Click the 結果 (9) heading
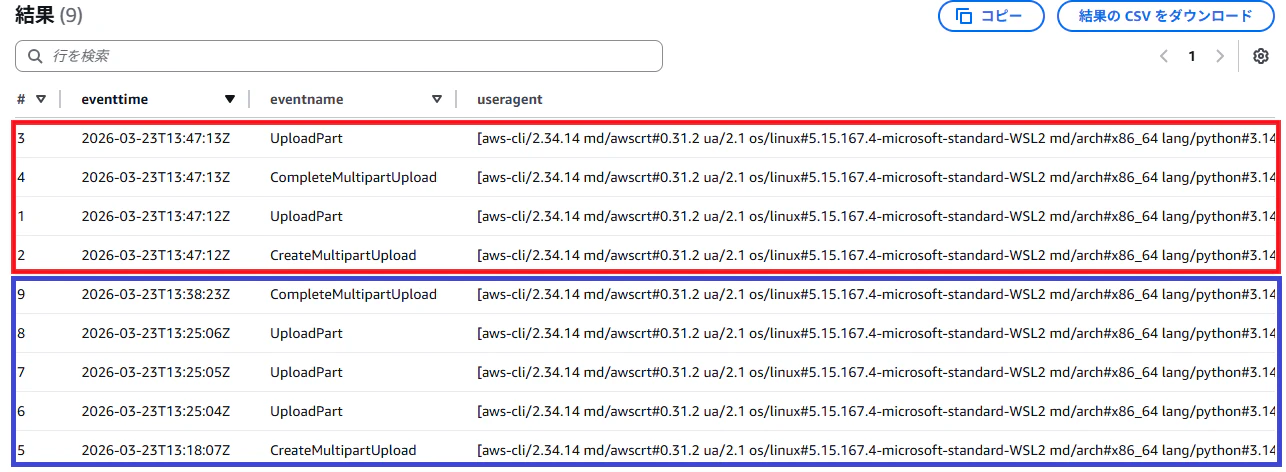Viewport: 1286px width, 472px height. 49,15
